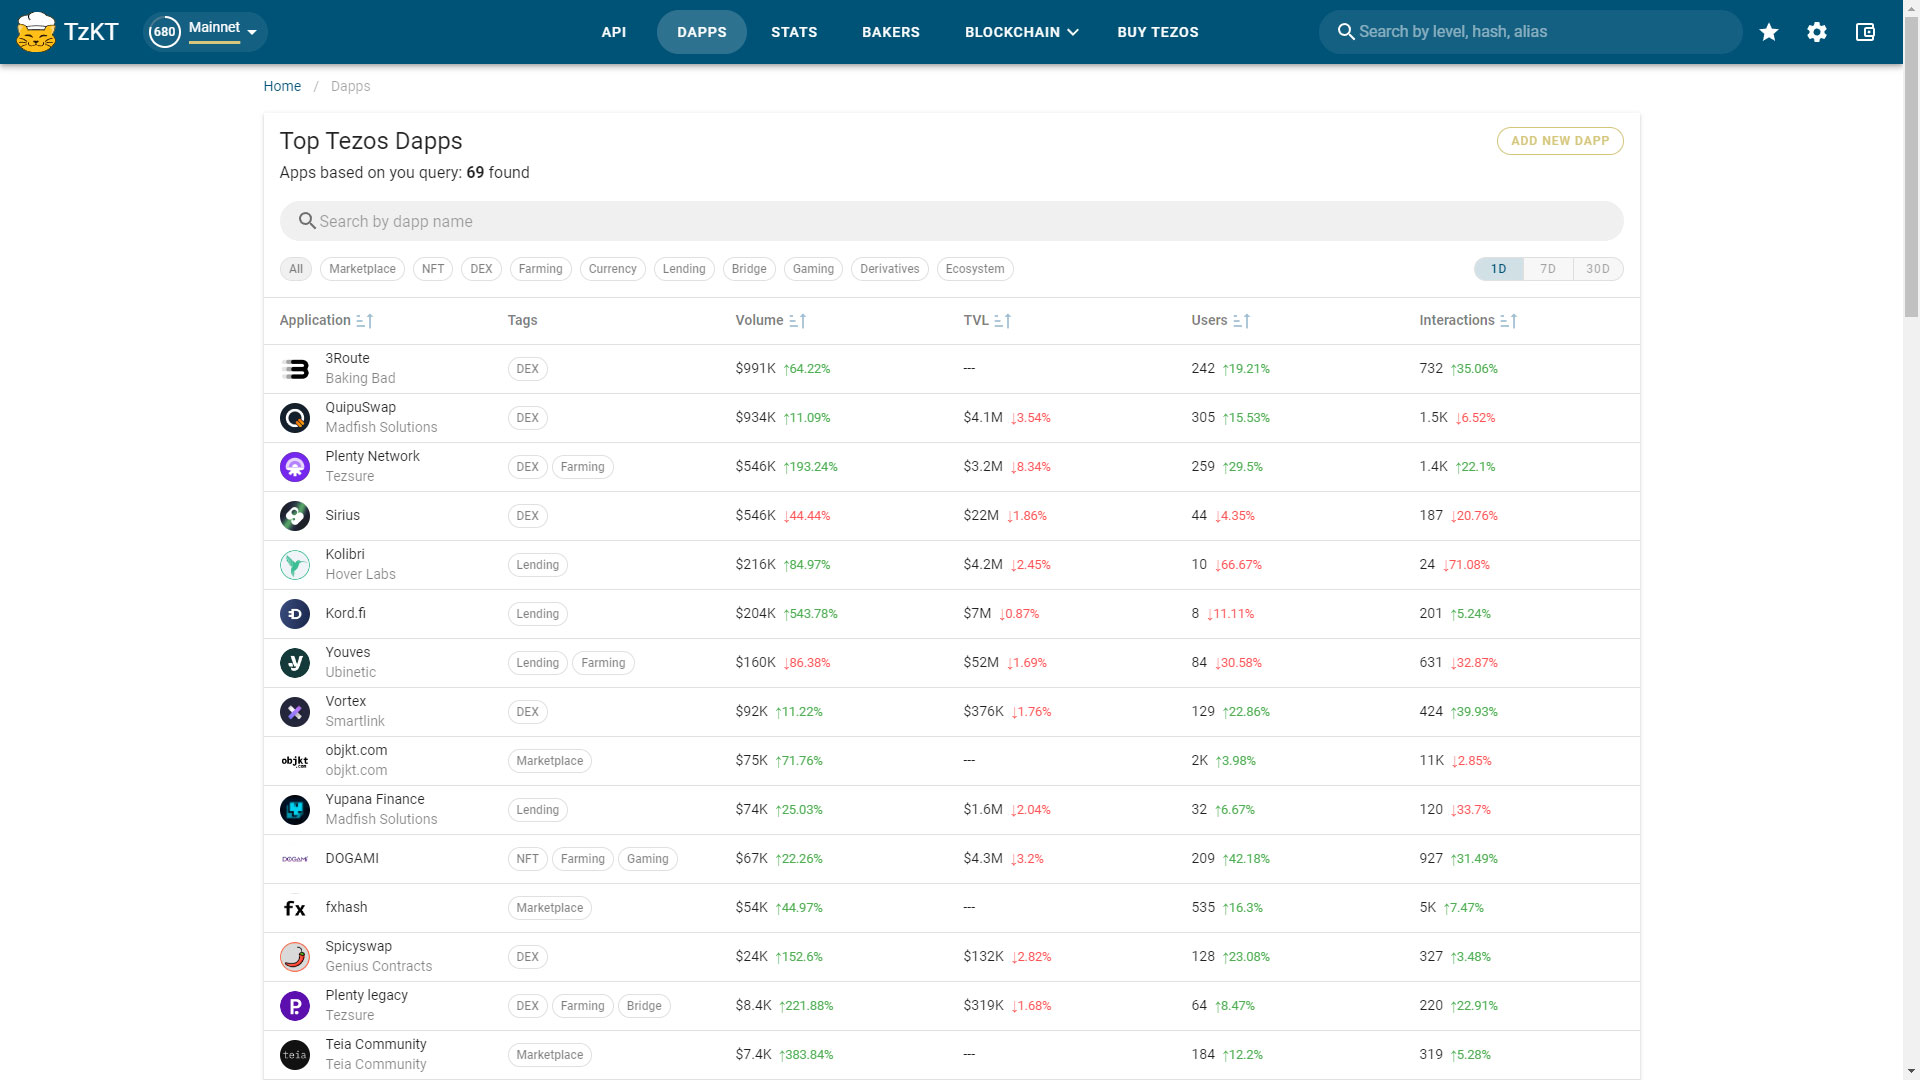This screenshot has width=1920, height=1080.
Task: Toggle the Farming category filter
Action: pos(540,268)
